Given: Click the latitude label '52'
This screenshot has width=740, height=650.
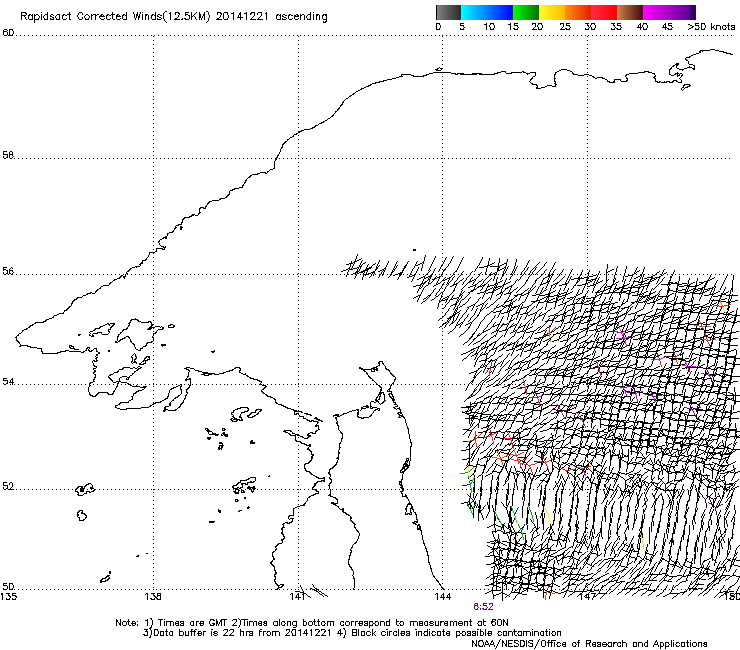Looking at the screenshot, I should (x=8, y=486).
